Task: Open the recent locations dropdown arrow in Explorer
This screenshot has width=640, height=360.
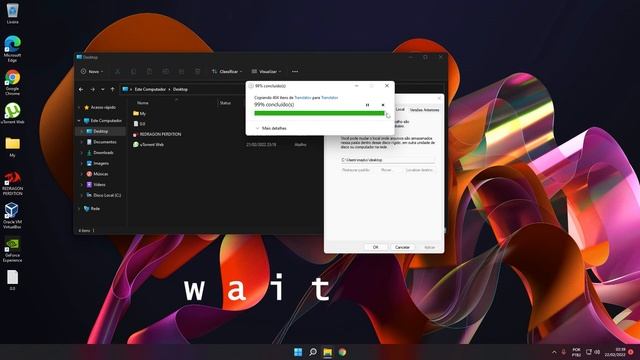Action: click(102, 89)
